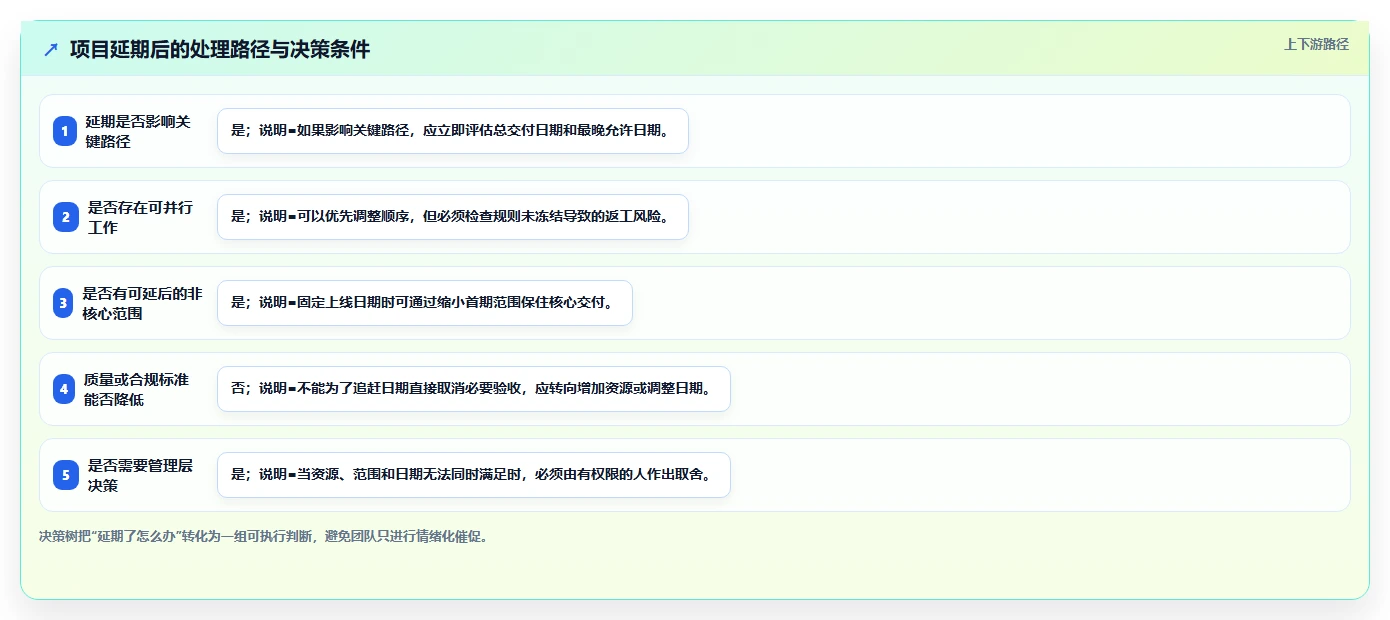
Task: Select step badge number 4
Action: tap(65, 389)
